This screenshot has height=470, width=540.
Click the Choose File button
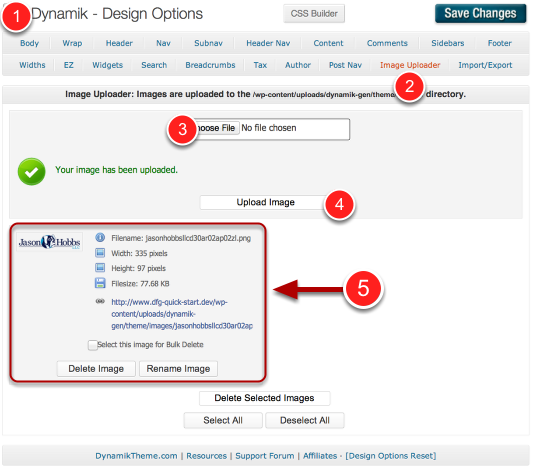217,128
